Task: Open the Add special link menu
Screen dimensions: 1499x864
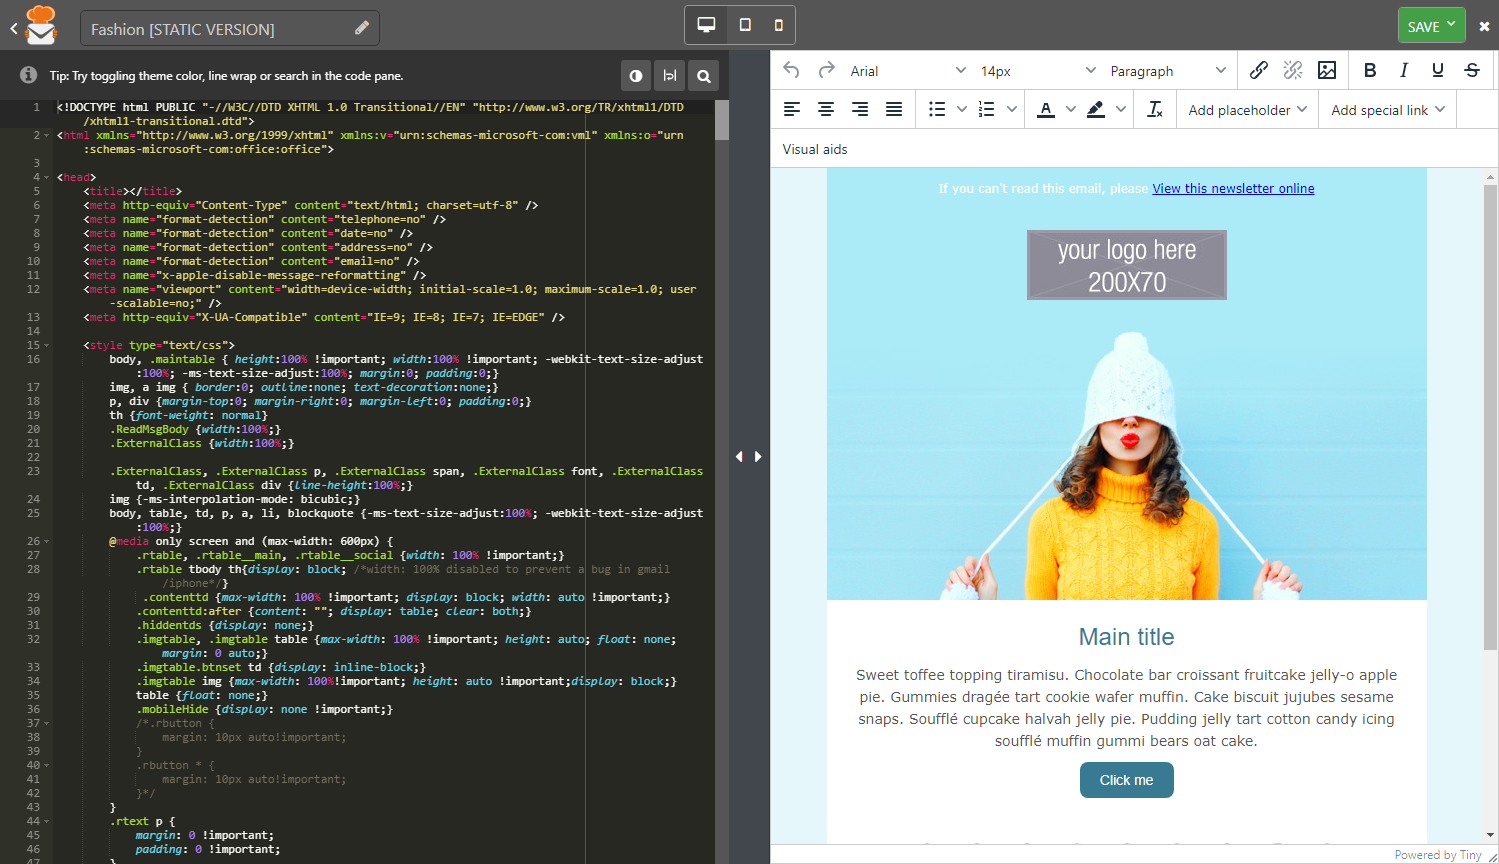Action: [1388, 110]
